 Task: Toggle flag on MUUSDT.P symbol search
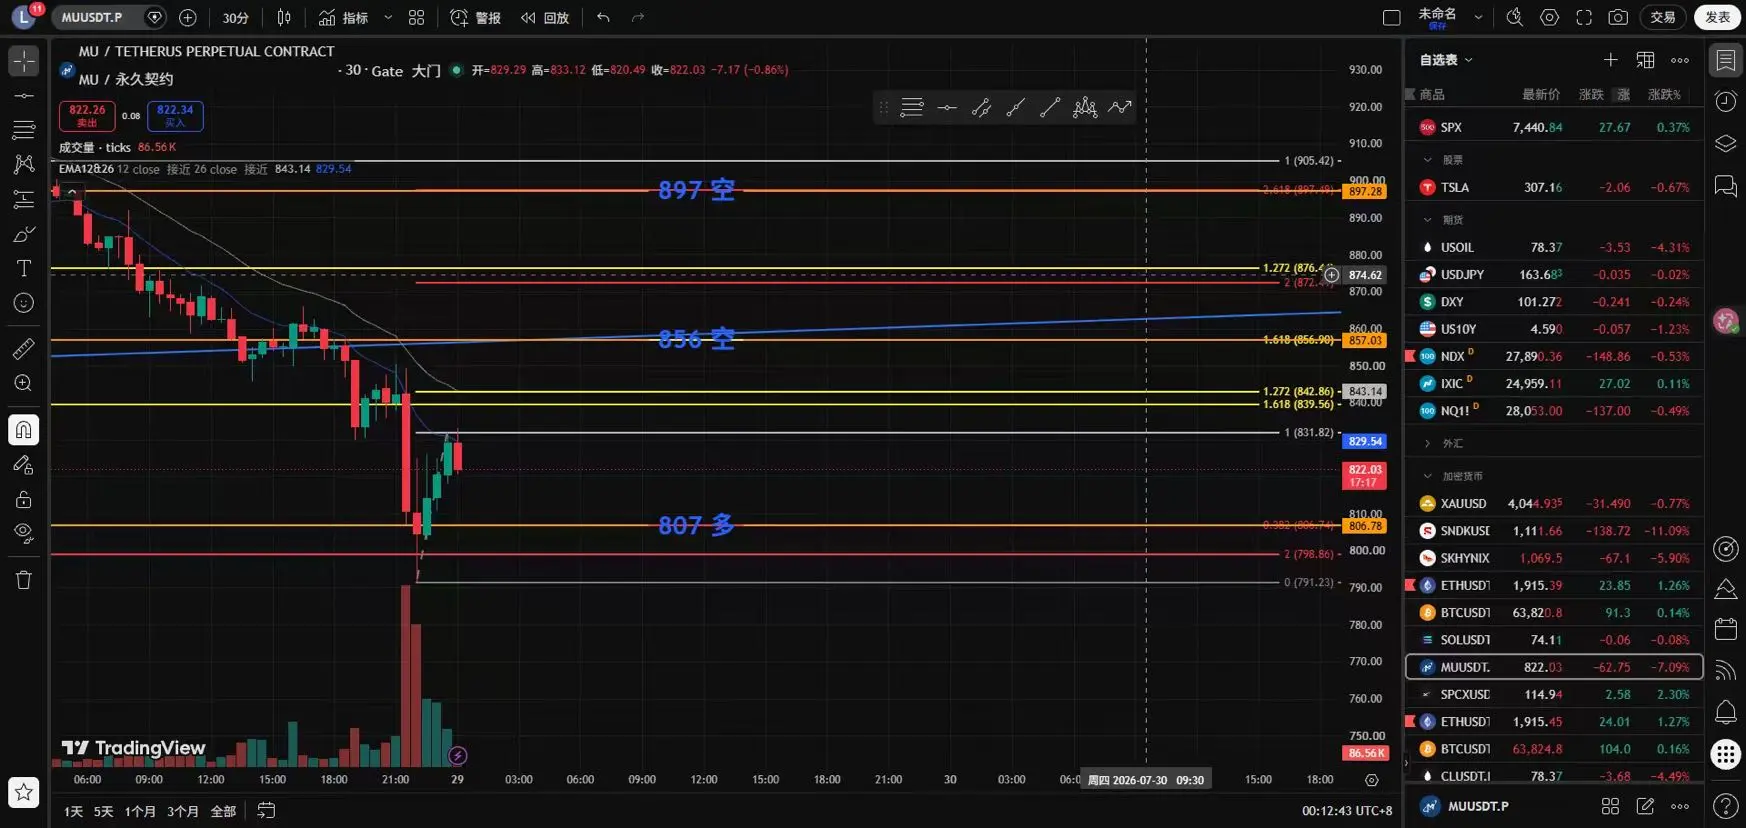[155, 17]
